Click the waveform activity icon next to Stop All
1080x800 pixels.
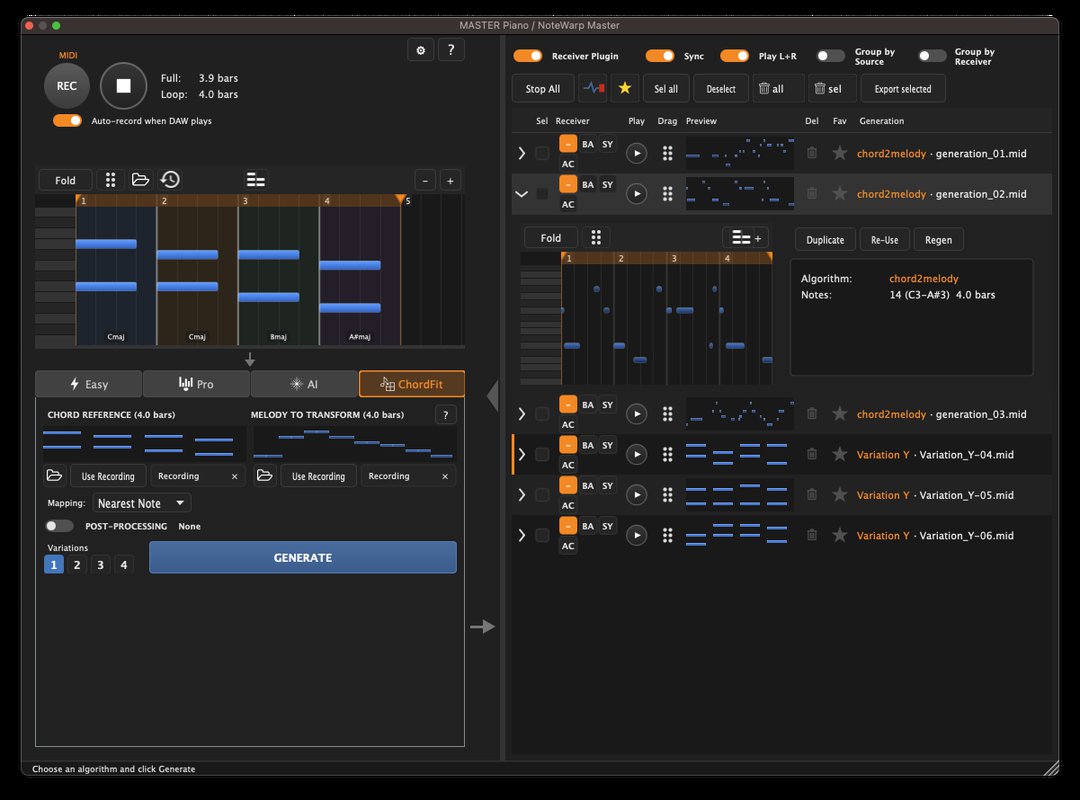coord(595,89)
